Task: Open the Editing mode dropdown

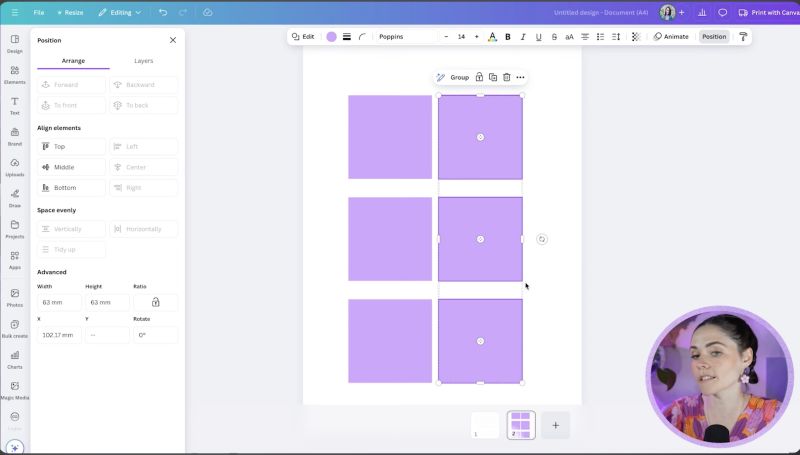Action: [120, 12]
